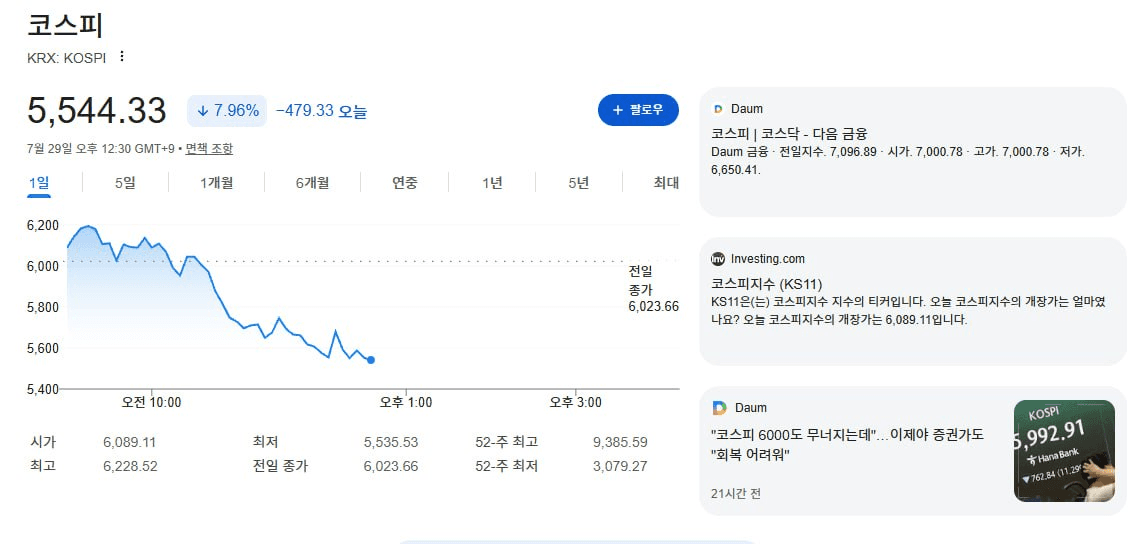Select the 최대 (max) range tab

666,183
